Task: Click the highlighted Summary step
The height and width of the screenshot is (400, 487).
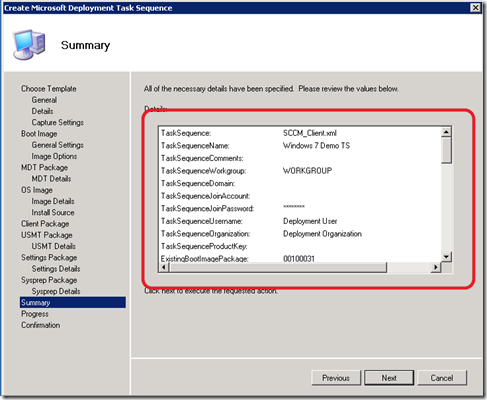Action: click(73, 302)
